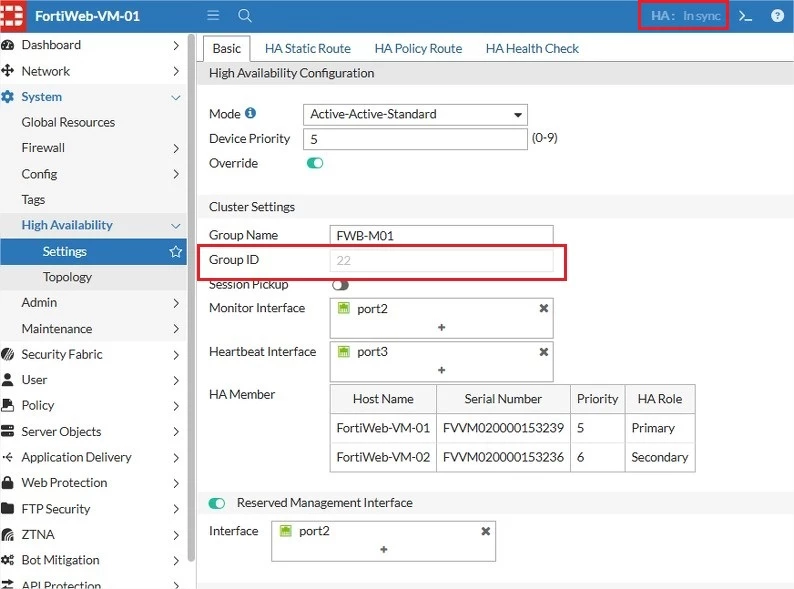Click the Fortinet logo icon
The image size is (794, 589).
(11, 15)
